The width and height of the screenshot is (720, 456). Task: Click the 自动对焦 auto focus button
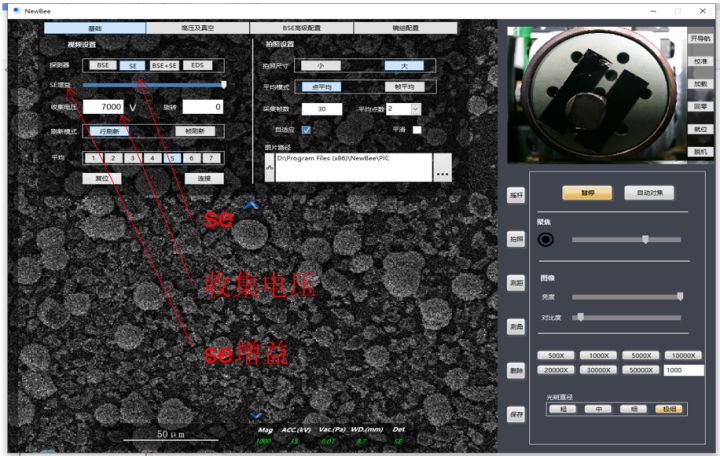pos(649,192)
